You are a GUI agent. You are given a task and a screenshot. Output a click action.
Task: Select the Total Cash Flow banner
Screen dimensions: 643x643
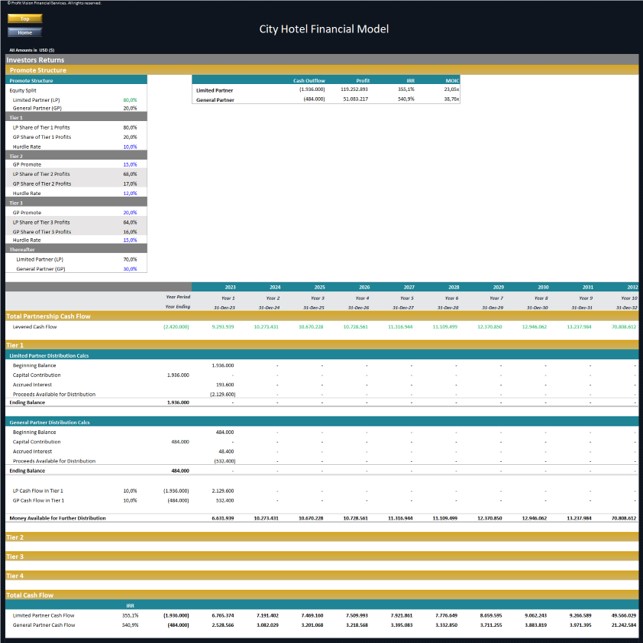click(322, 595)
